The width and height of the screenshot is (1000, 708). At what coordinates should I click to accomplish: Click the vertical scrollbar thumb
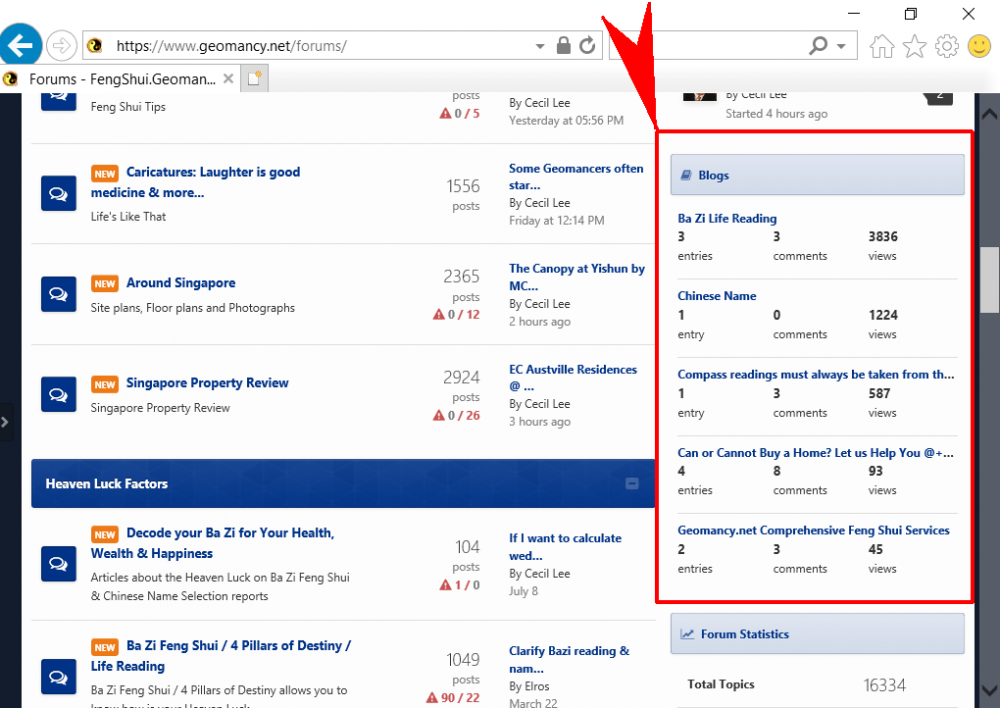pyautogui.click(x=989, y=280)
